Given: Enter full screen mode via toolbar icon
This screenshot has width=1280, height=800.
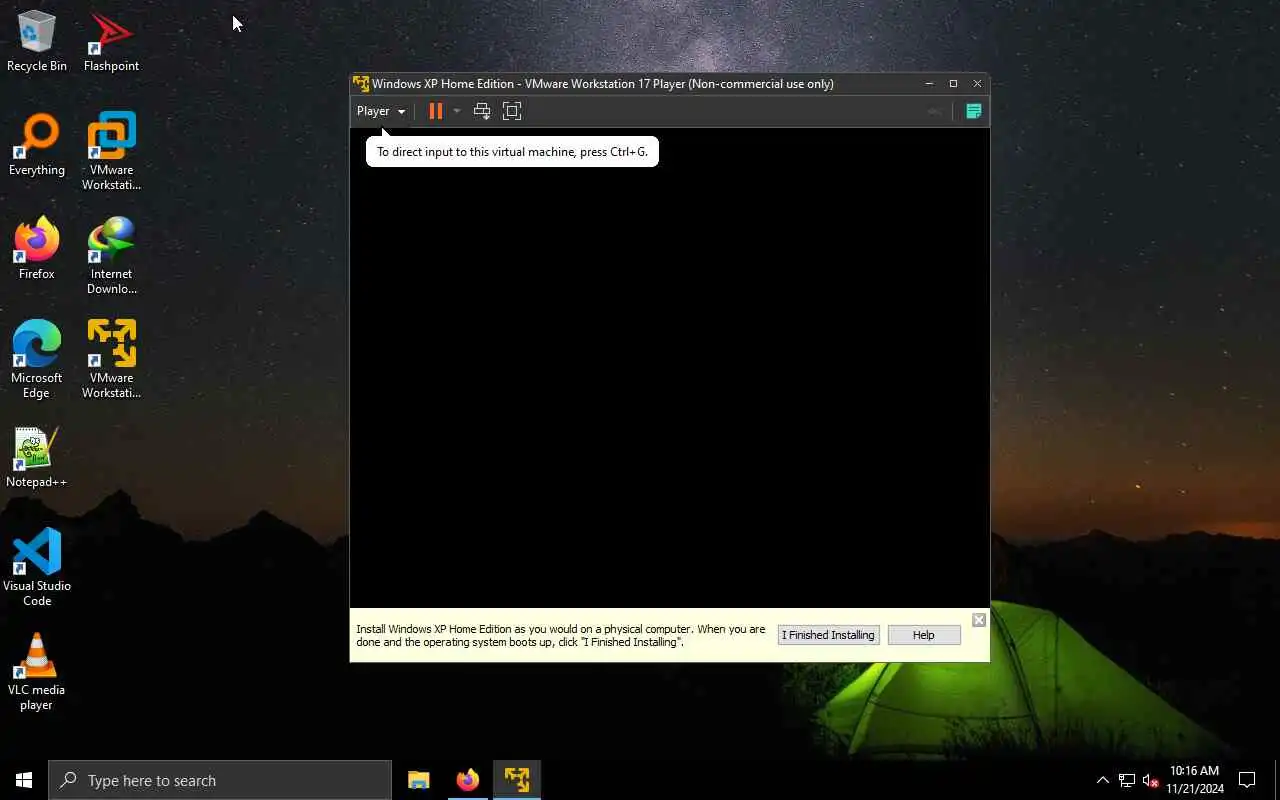Looking at the screenshot, I should click(512, 111).
